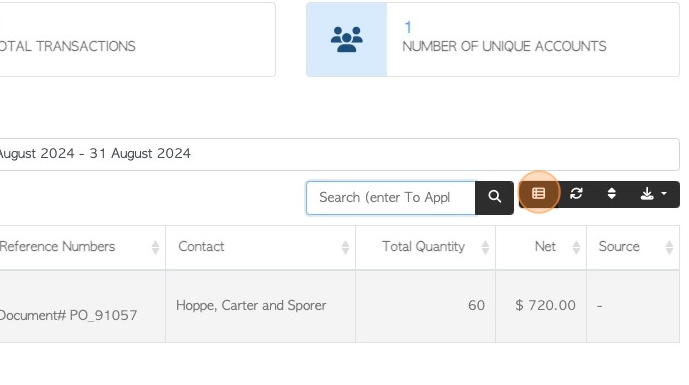689x385 pixels.
Task: Select the Hoppe, Carter and Sporer contact
Action: point(251,305)
